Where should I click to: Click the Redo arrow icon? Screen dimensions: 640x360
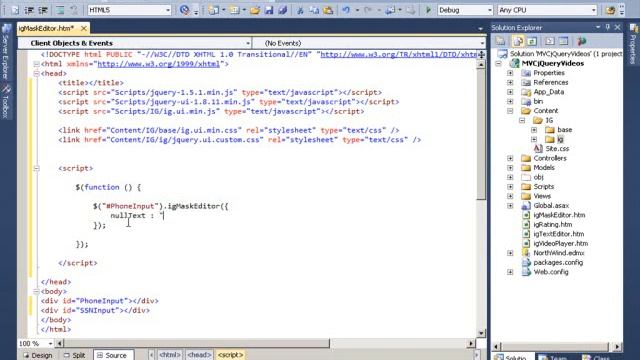click(368, 10)
